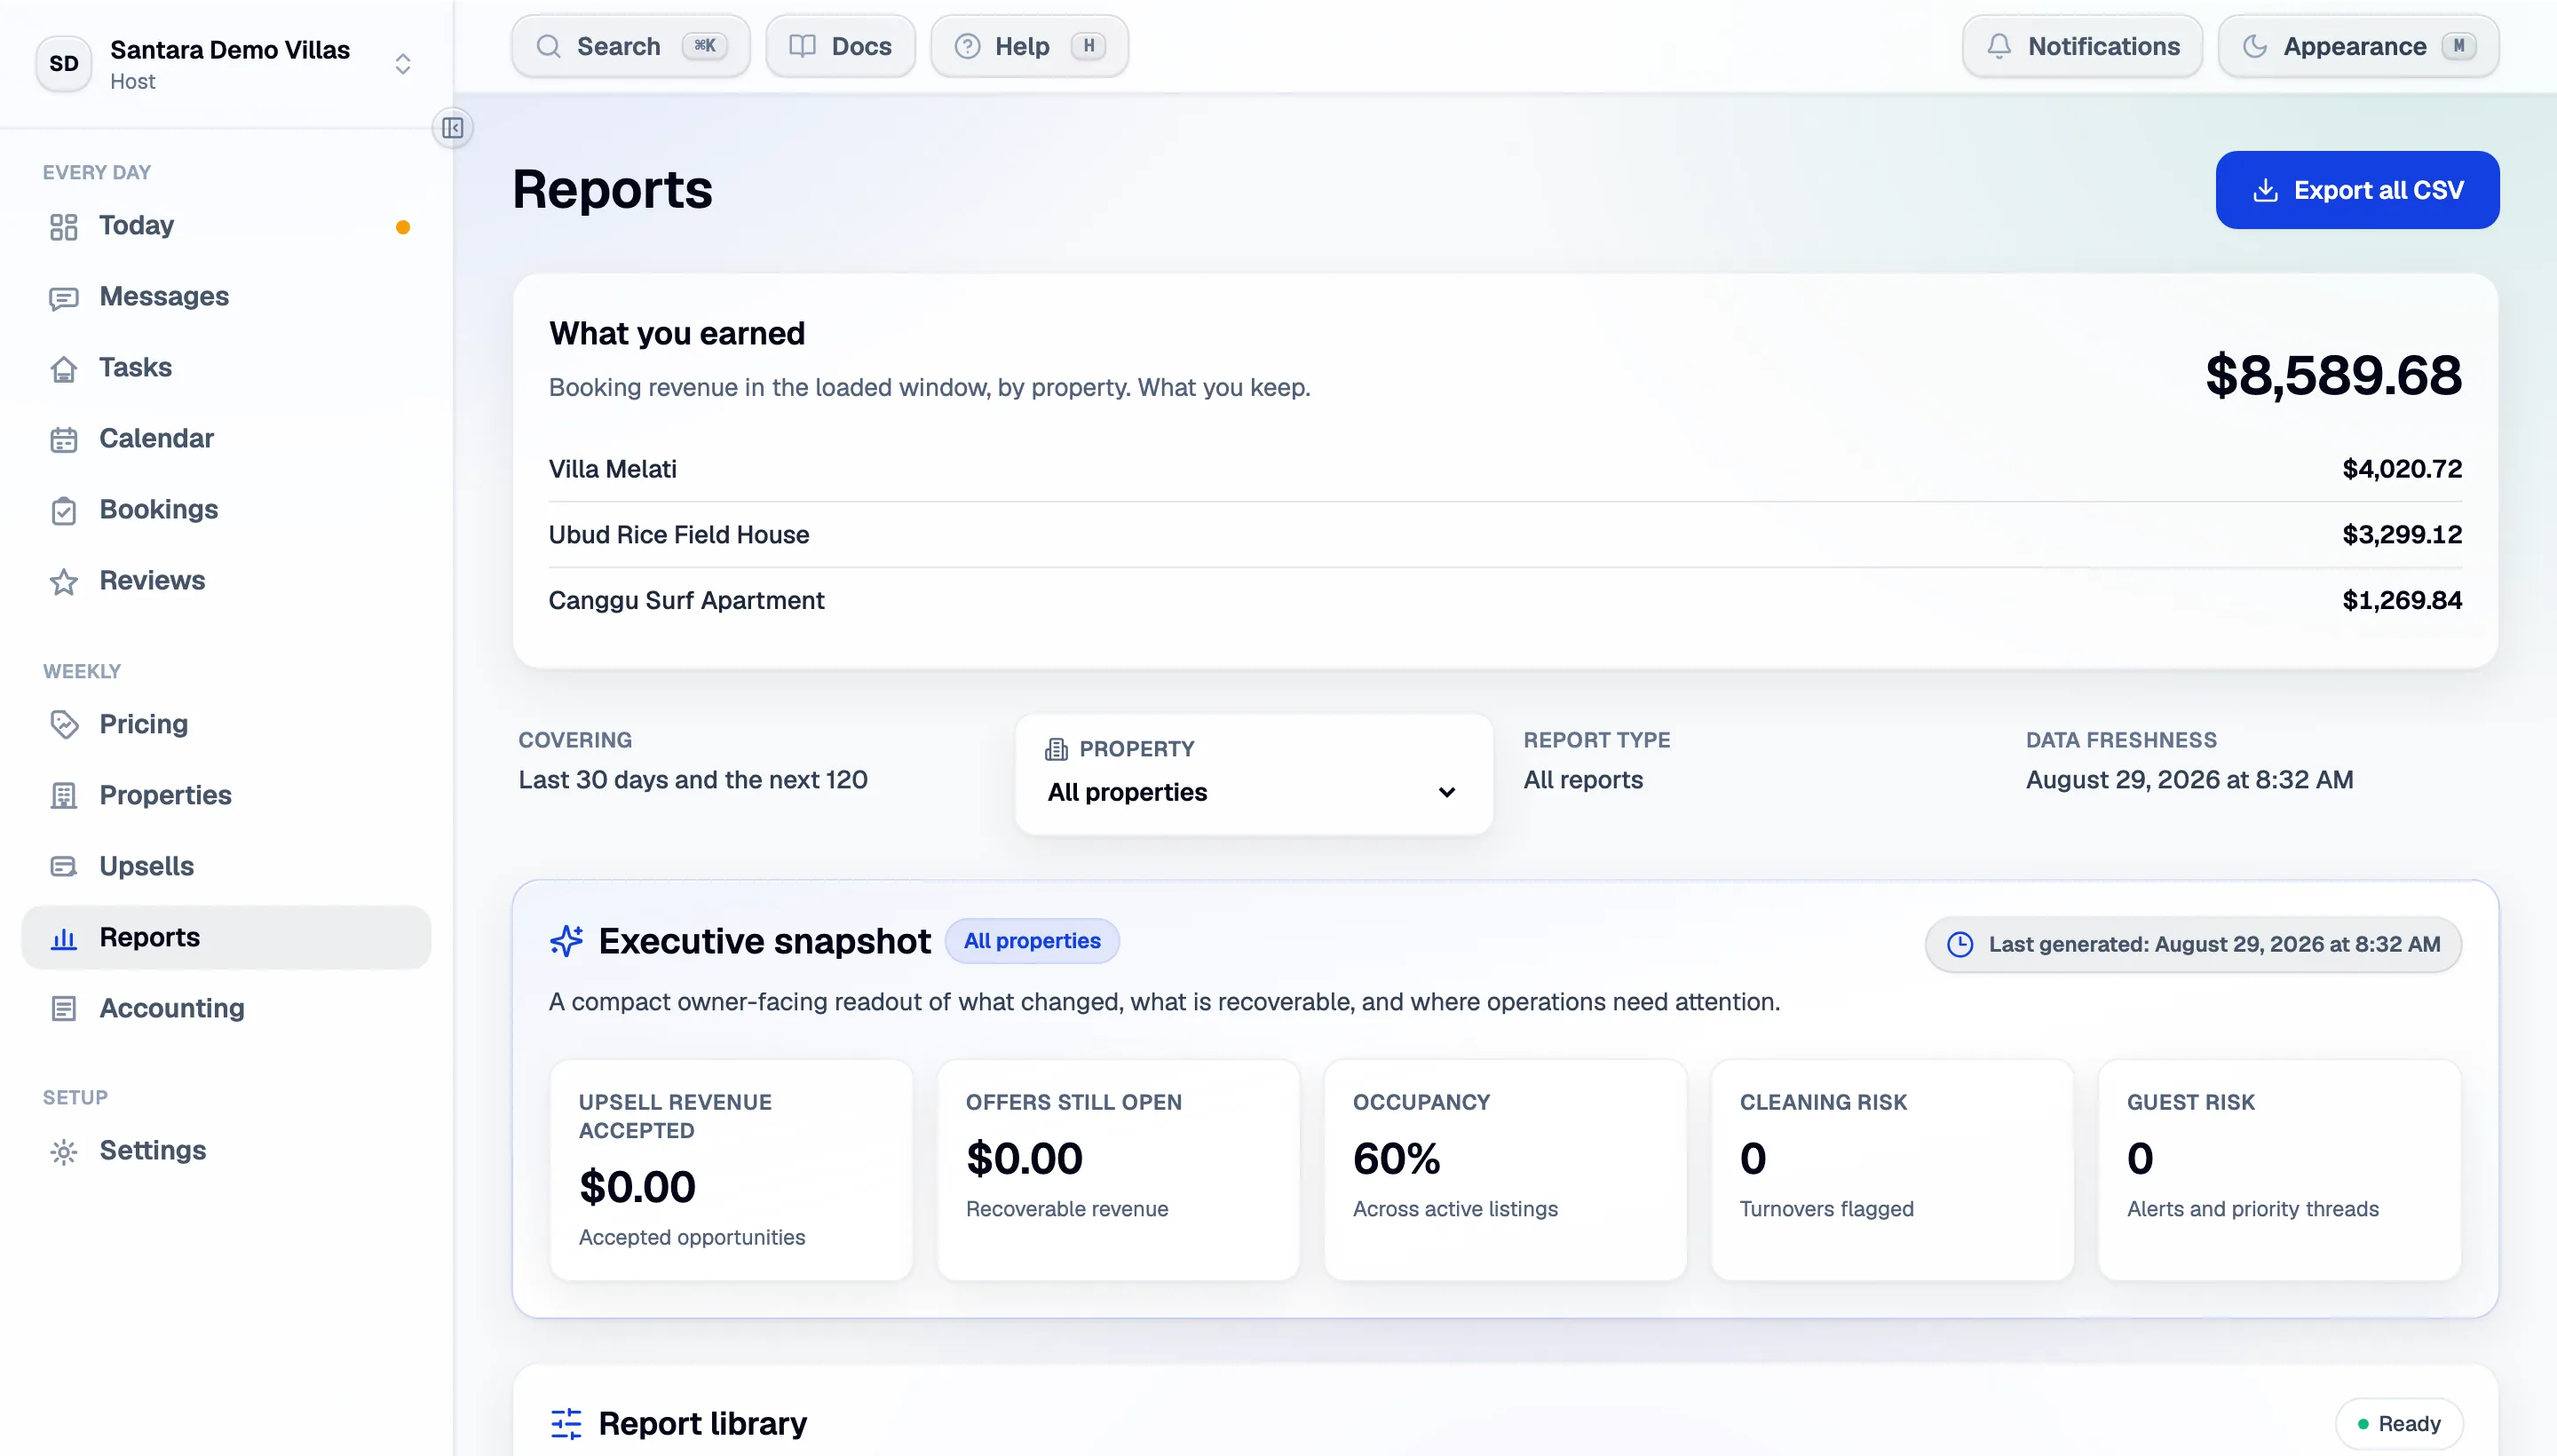Click the Today grid icon
Image resolution: width=2557 pixels, height=1456 pixels.
pyautogui.click(x=64, y=227)
